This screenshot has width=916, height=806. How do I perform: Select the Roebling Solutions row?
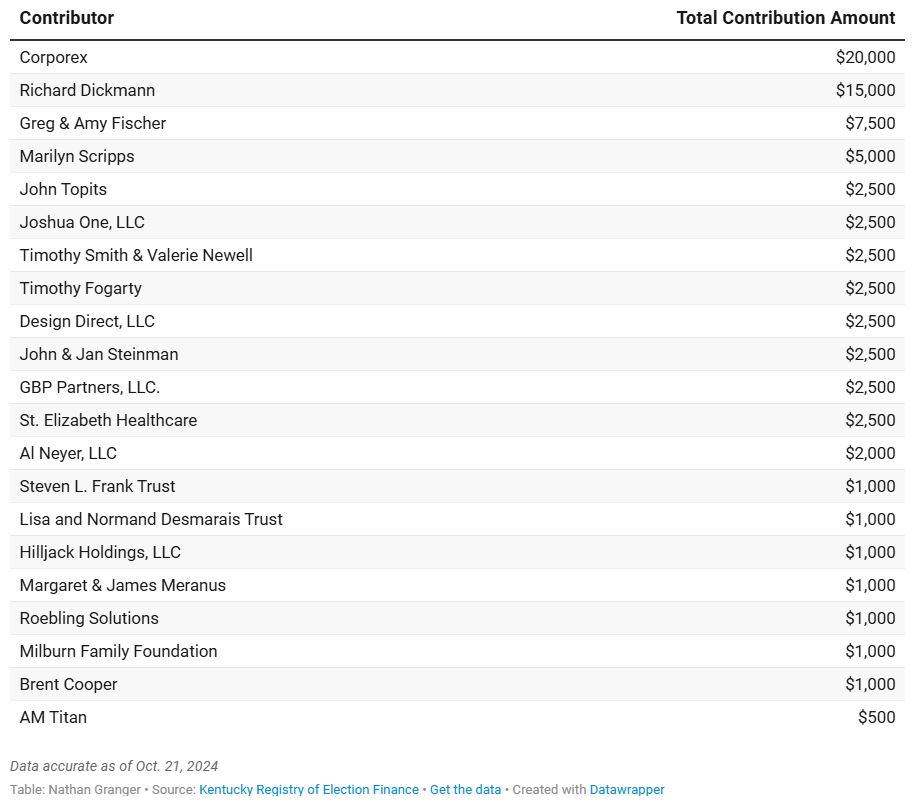point(89,619)
